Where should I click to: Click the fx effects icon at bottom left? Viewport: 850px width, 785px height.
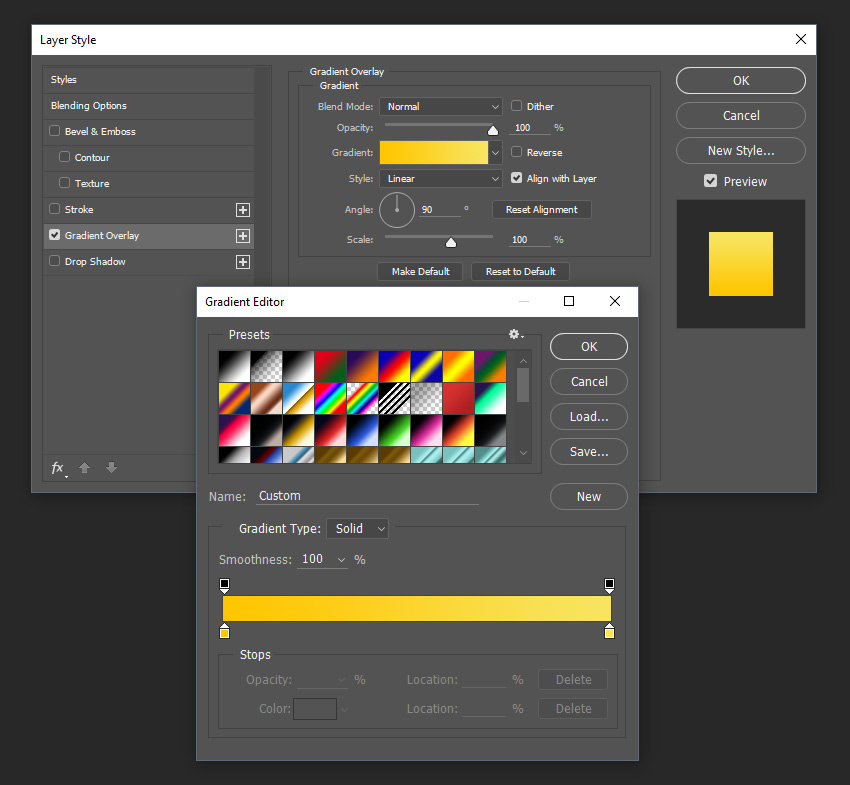(58, 468)
